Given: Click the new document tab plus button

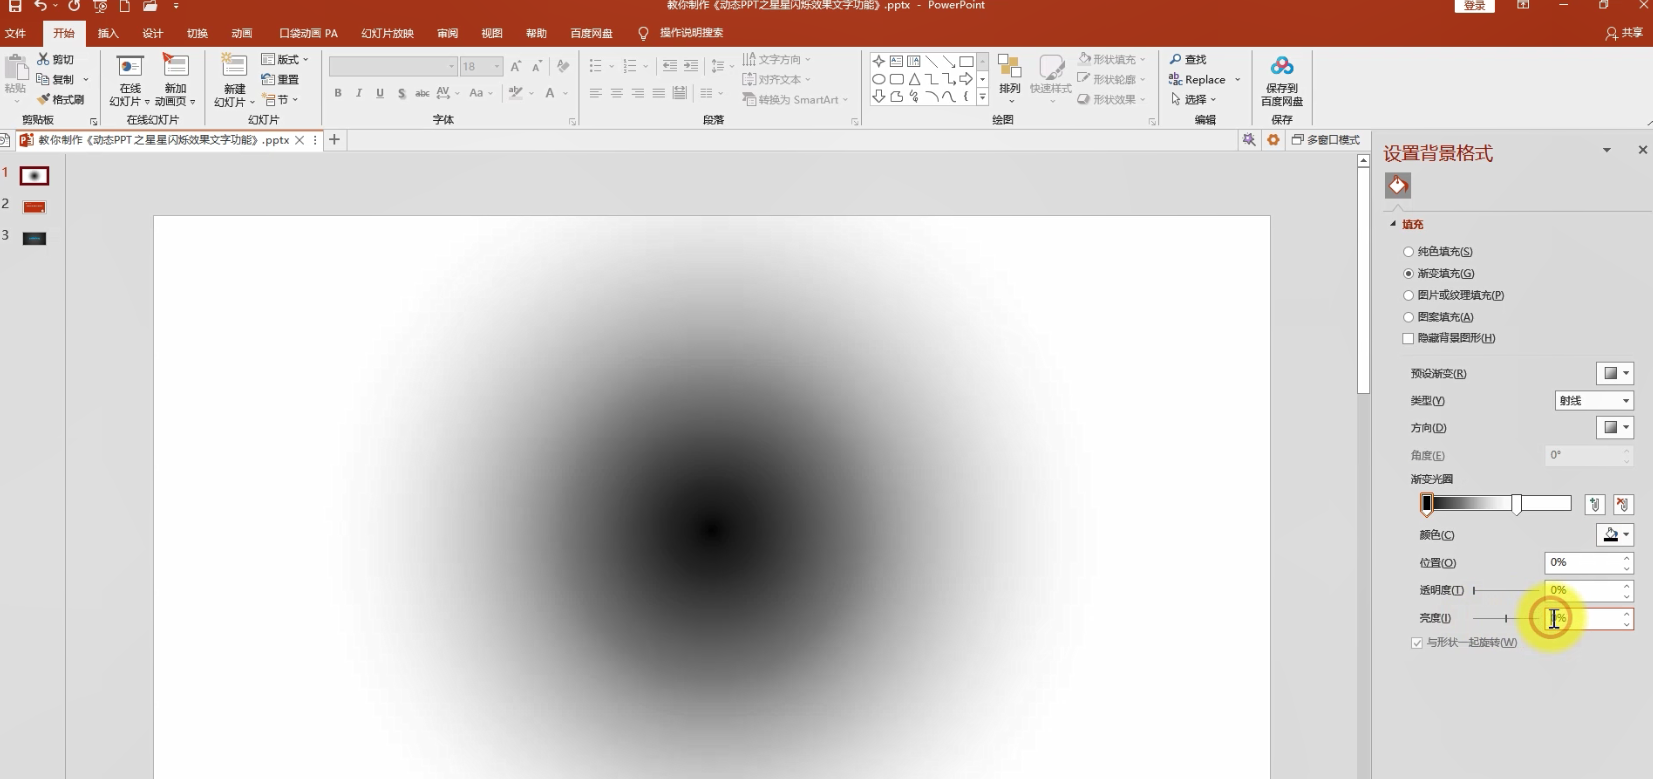Looking at the screenshot, I should tap(335, 140).
